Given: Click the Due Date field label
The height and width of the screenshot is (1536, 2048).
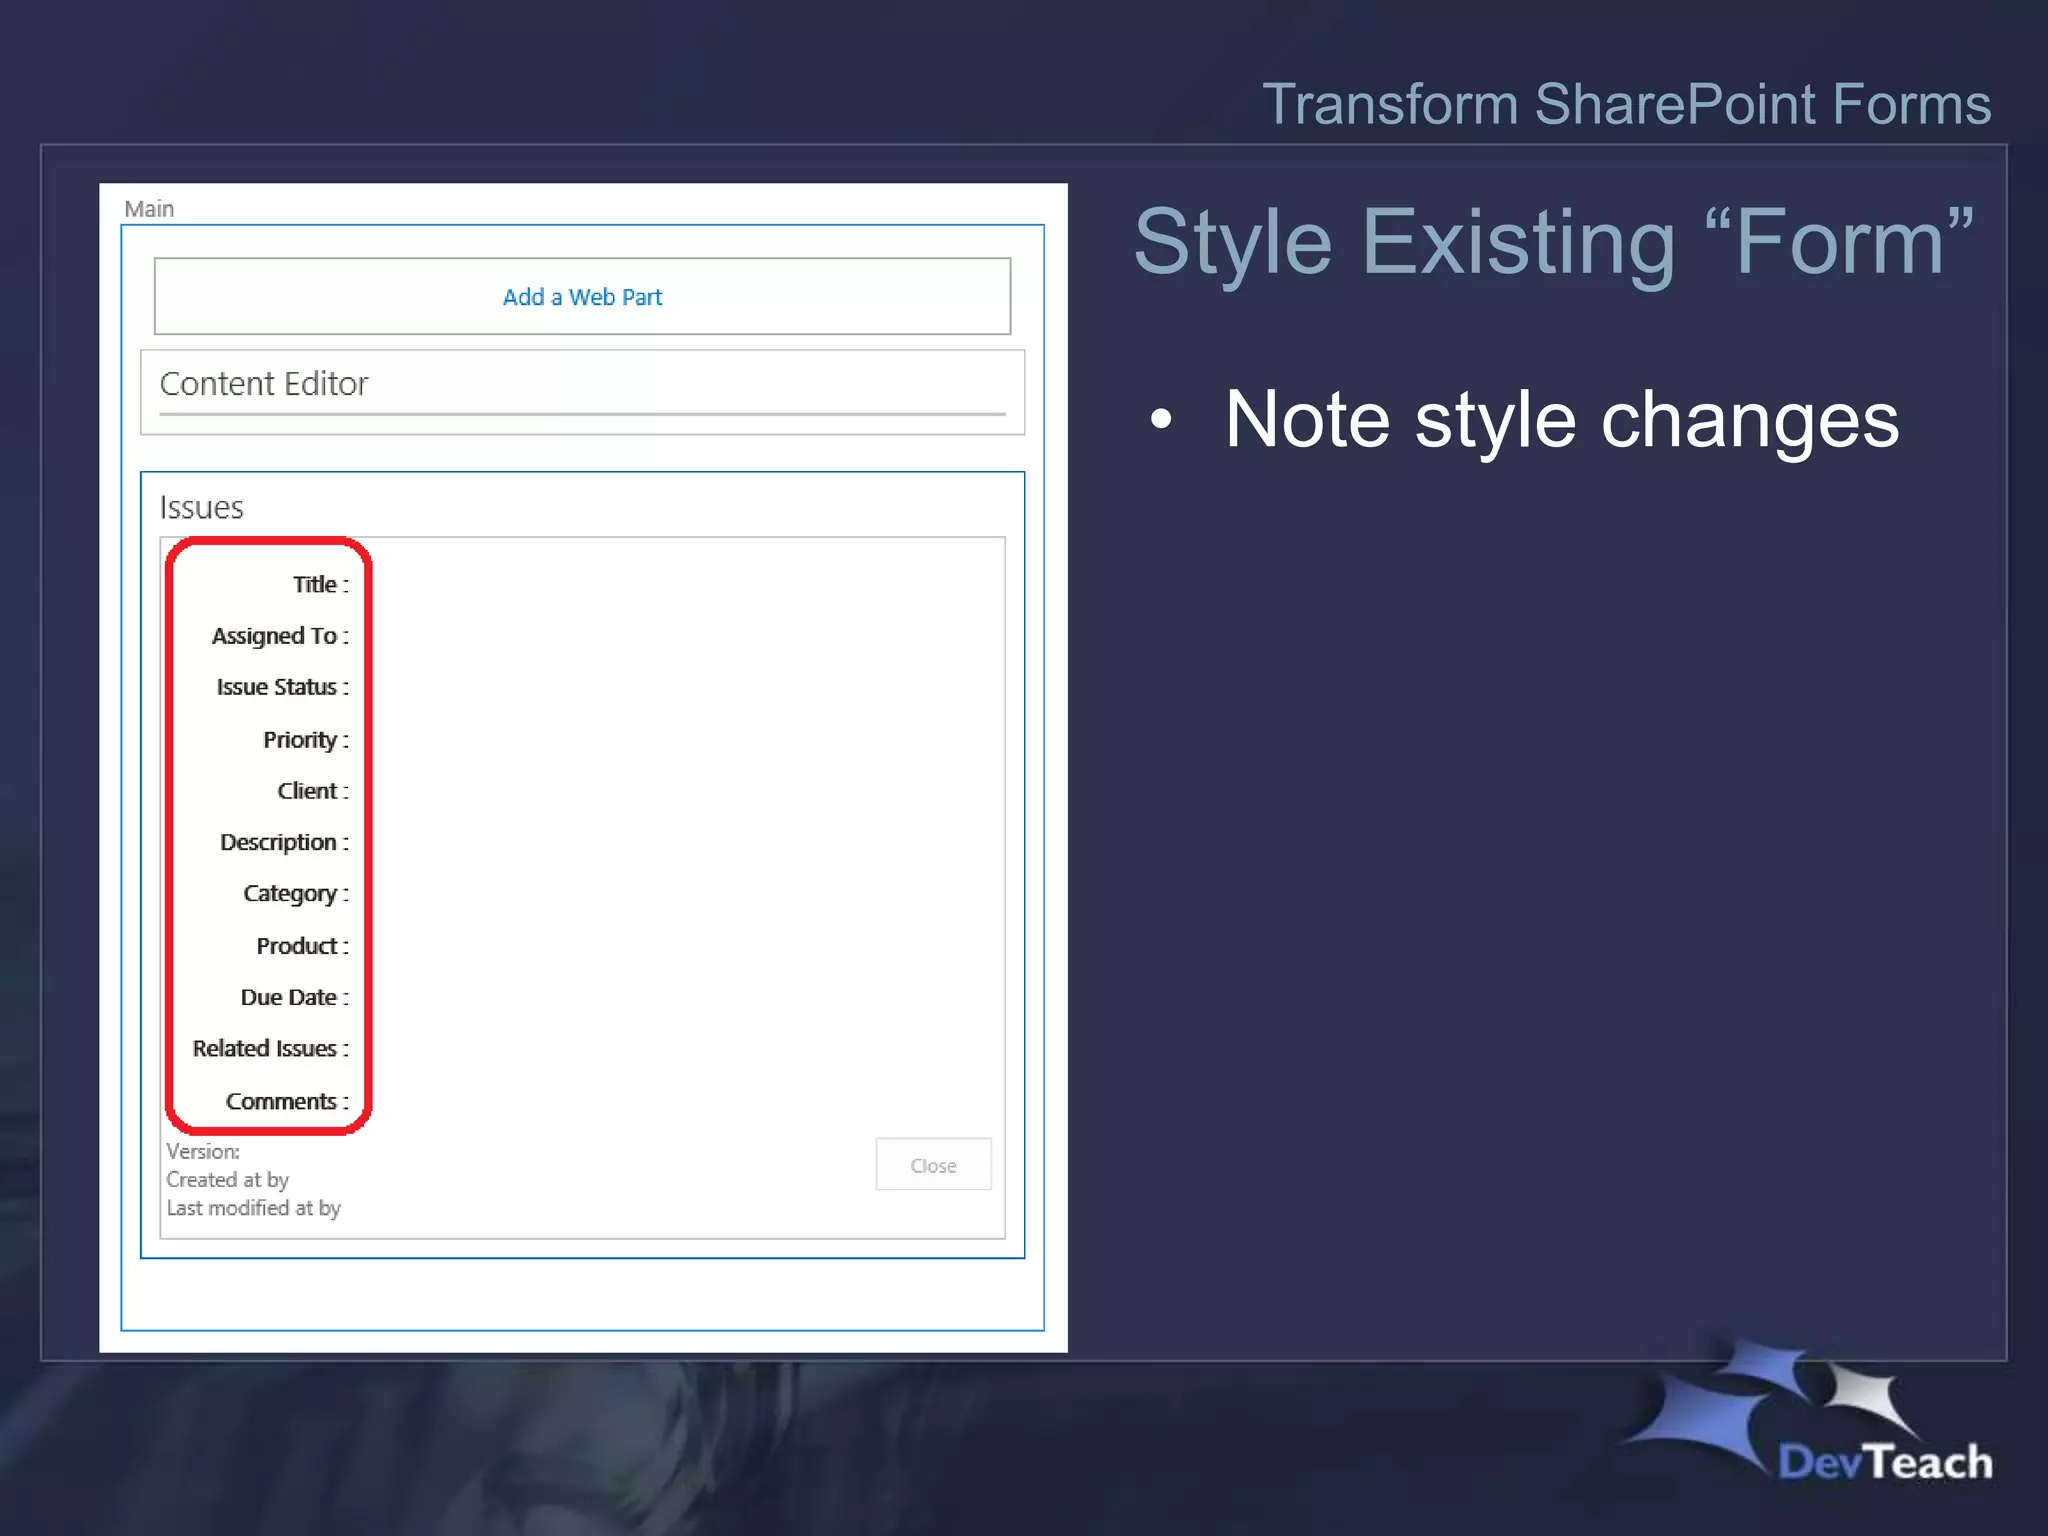Looking at the screenshot, I should 295,997.
